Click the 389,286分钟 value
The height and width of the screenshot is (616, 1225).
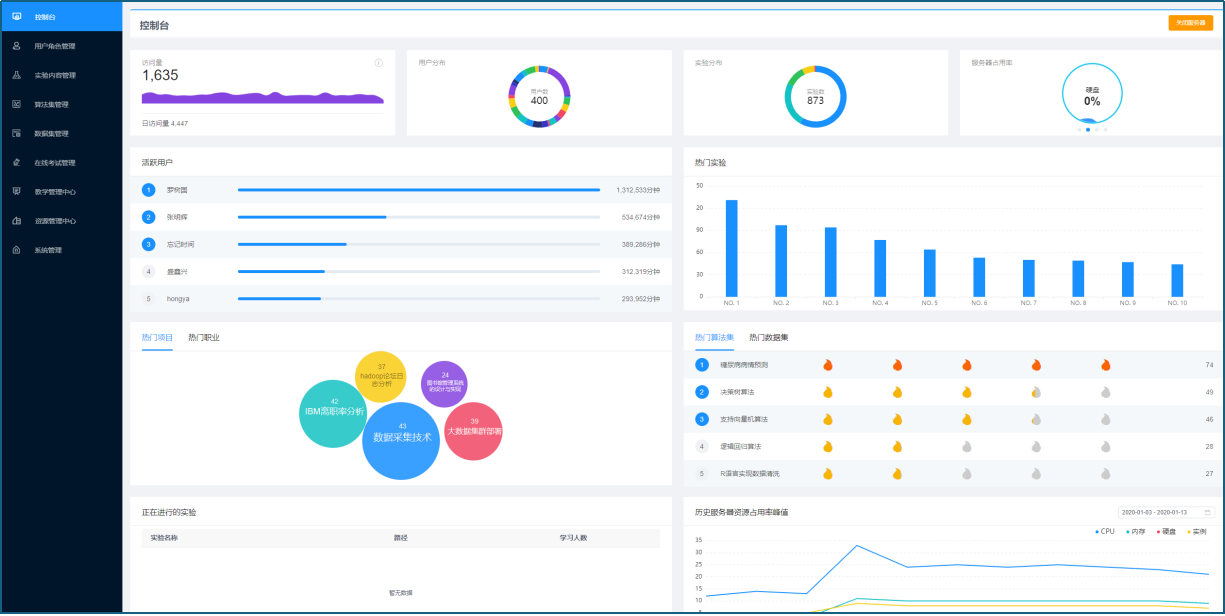tap(641, 244)
